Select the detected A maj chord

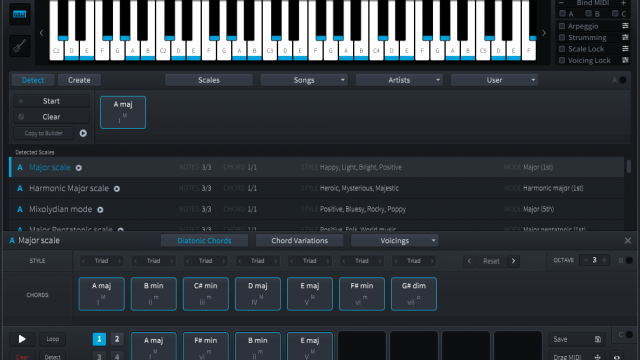pyautogui.click(x=123, y=112)
